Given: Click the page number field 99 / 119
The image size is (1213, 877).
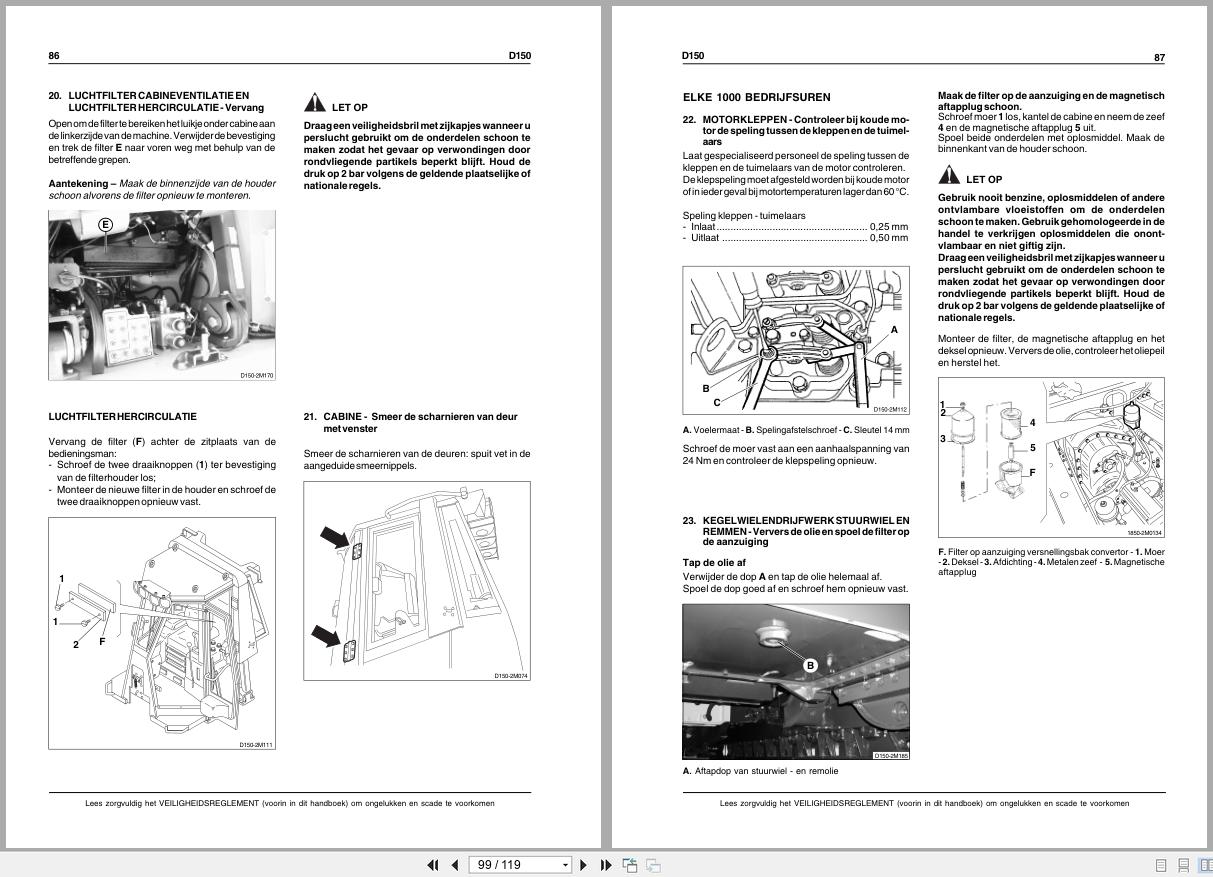Looking at the screenshot, I should [x=513, y=865].
